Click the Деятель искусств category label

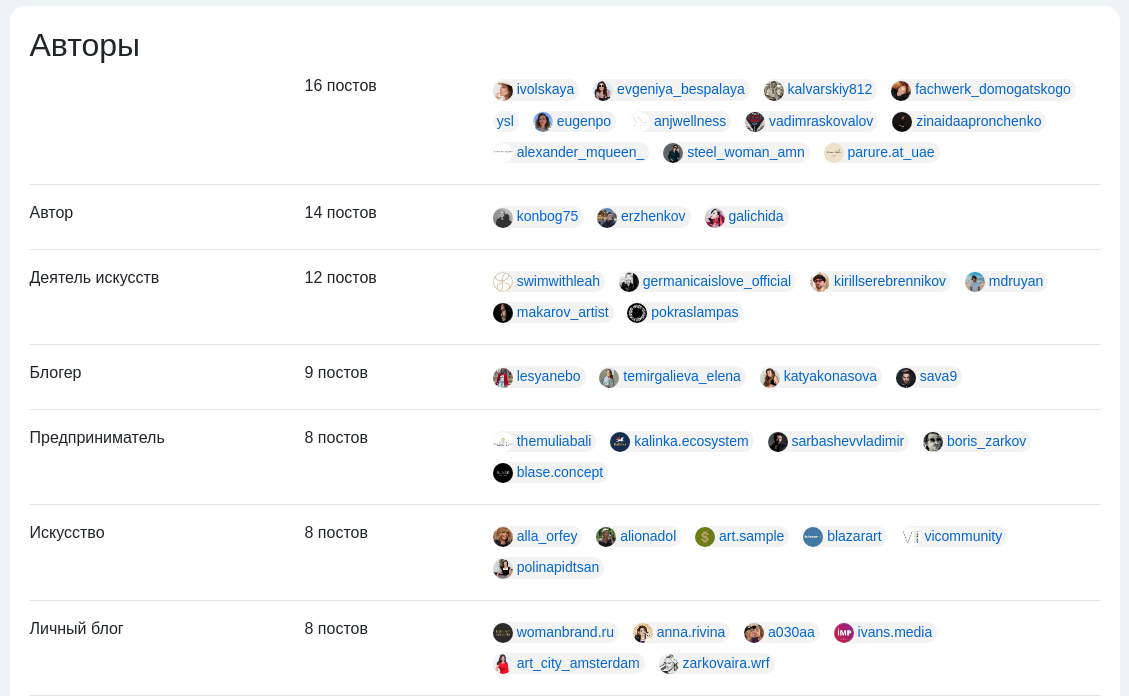tap(94, 278)
